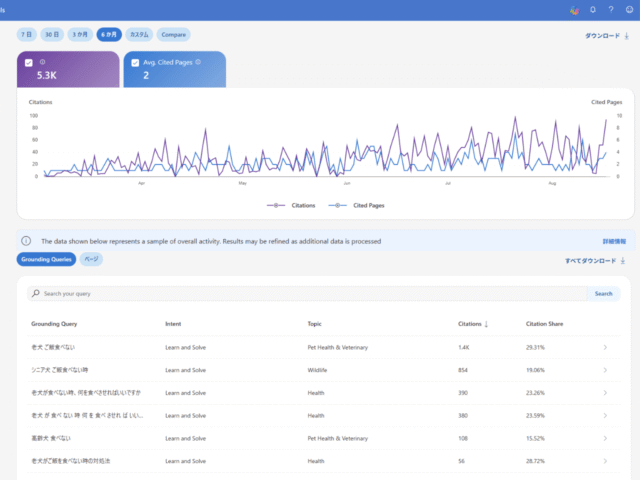Click the Search your query field

pyautogui.click(x=307, y=293)
